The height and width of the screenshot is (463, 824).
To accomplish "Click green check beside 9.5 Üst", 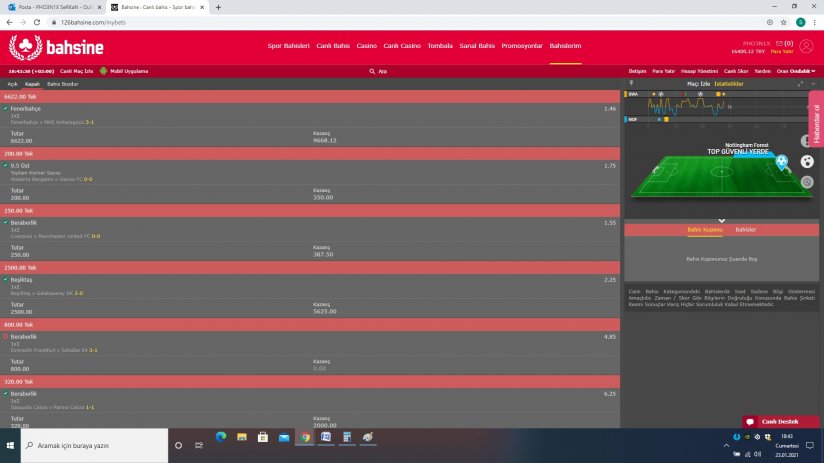I will coord(6,165).
